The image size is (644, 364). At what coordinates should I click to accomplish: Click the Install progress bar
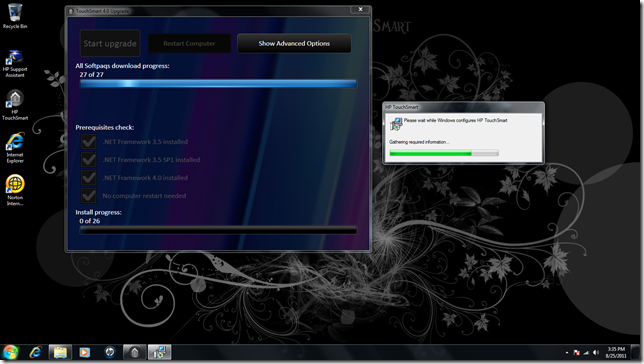(x=218, y=230)
